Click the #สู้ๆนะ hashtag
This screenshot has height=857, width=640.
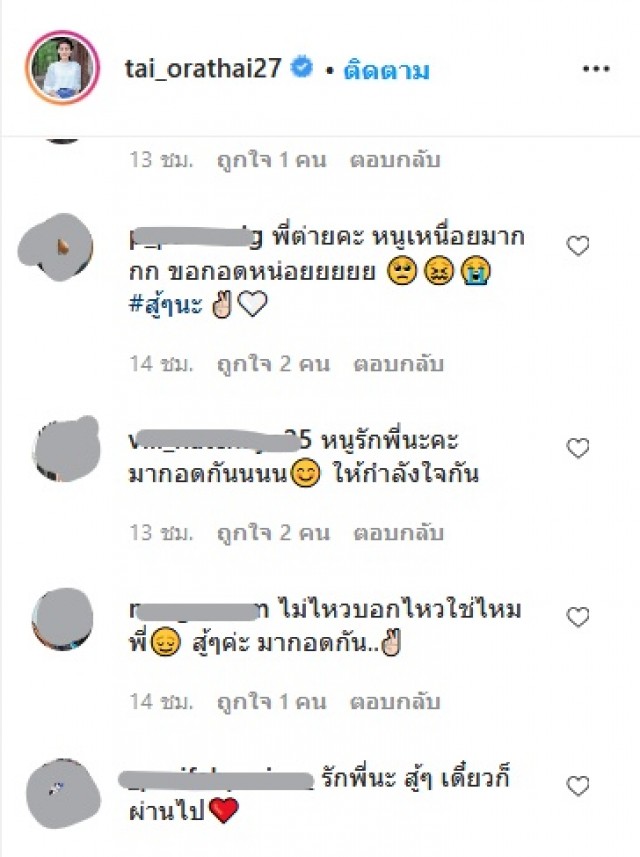(x=166, y=304)
